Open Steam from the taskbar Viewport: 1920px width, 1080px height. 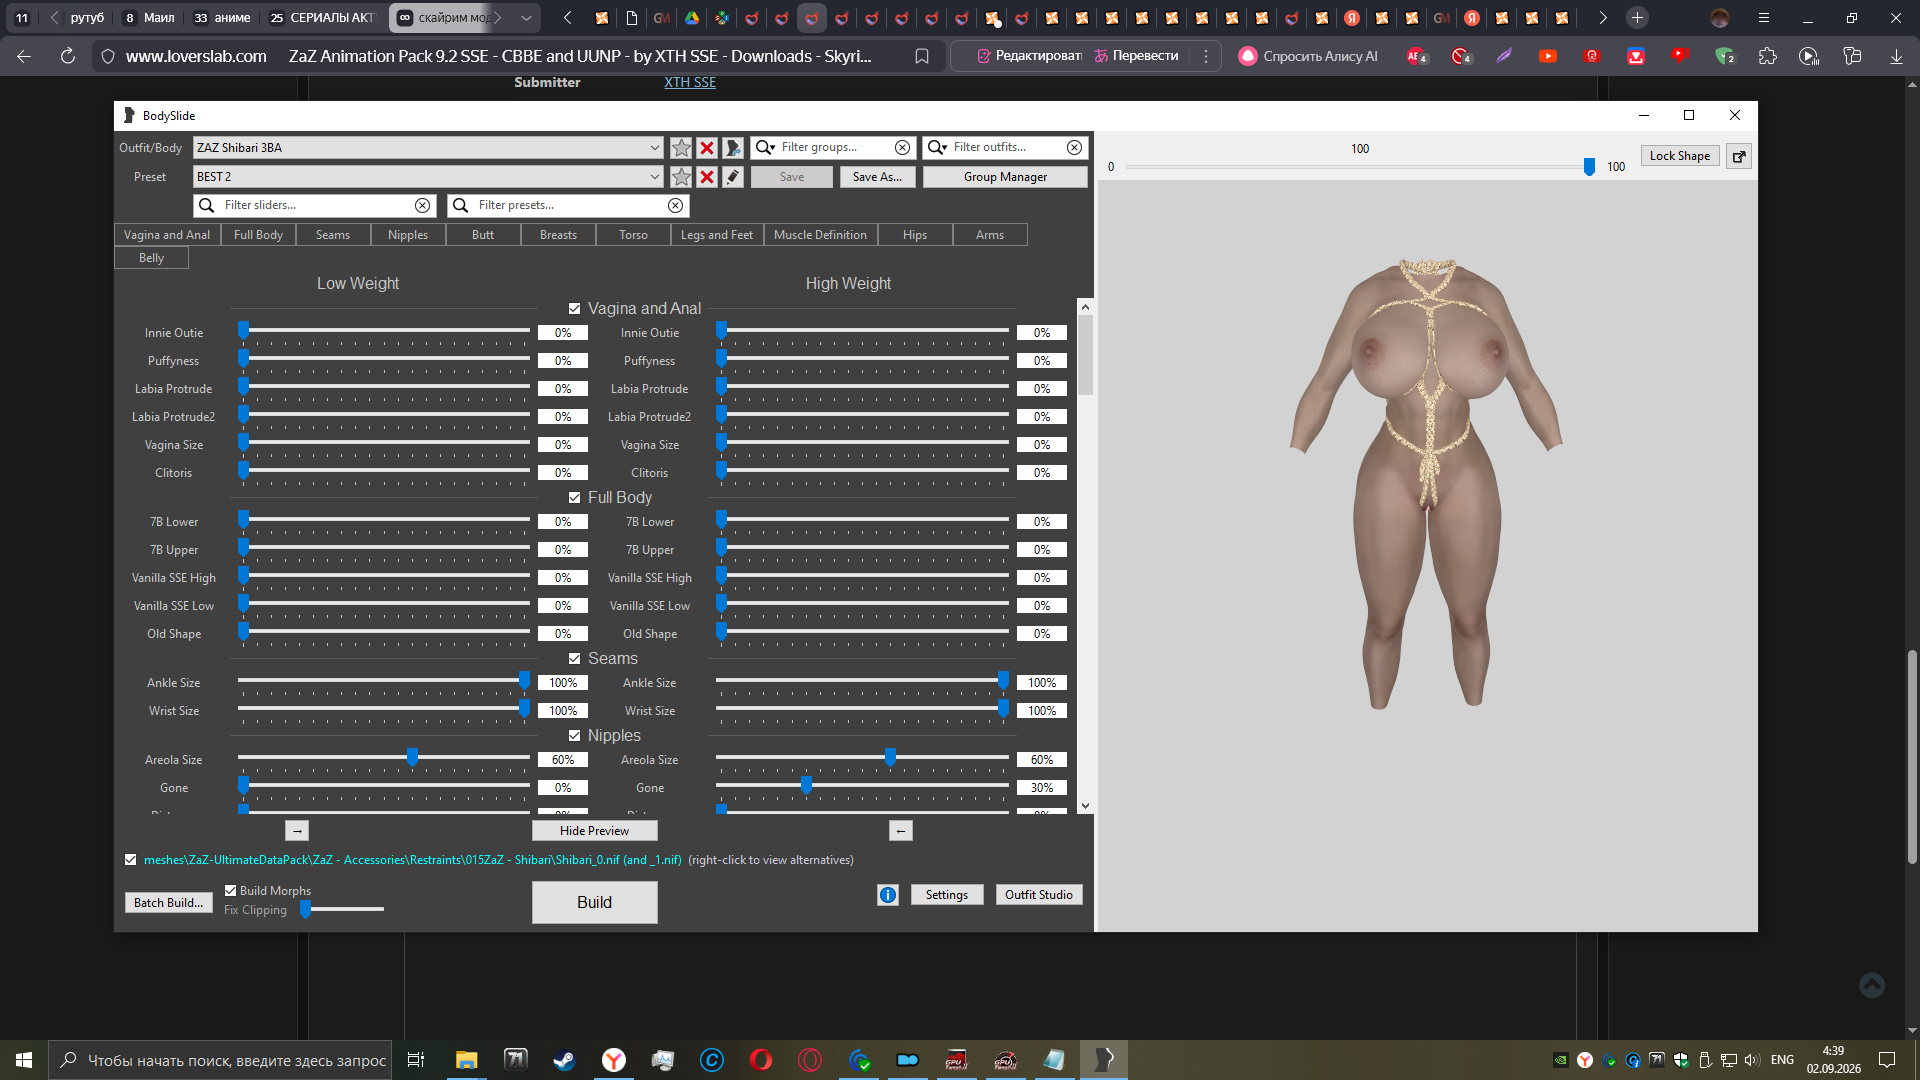[564, 1060]
